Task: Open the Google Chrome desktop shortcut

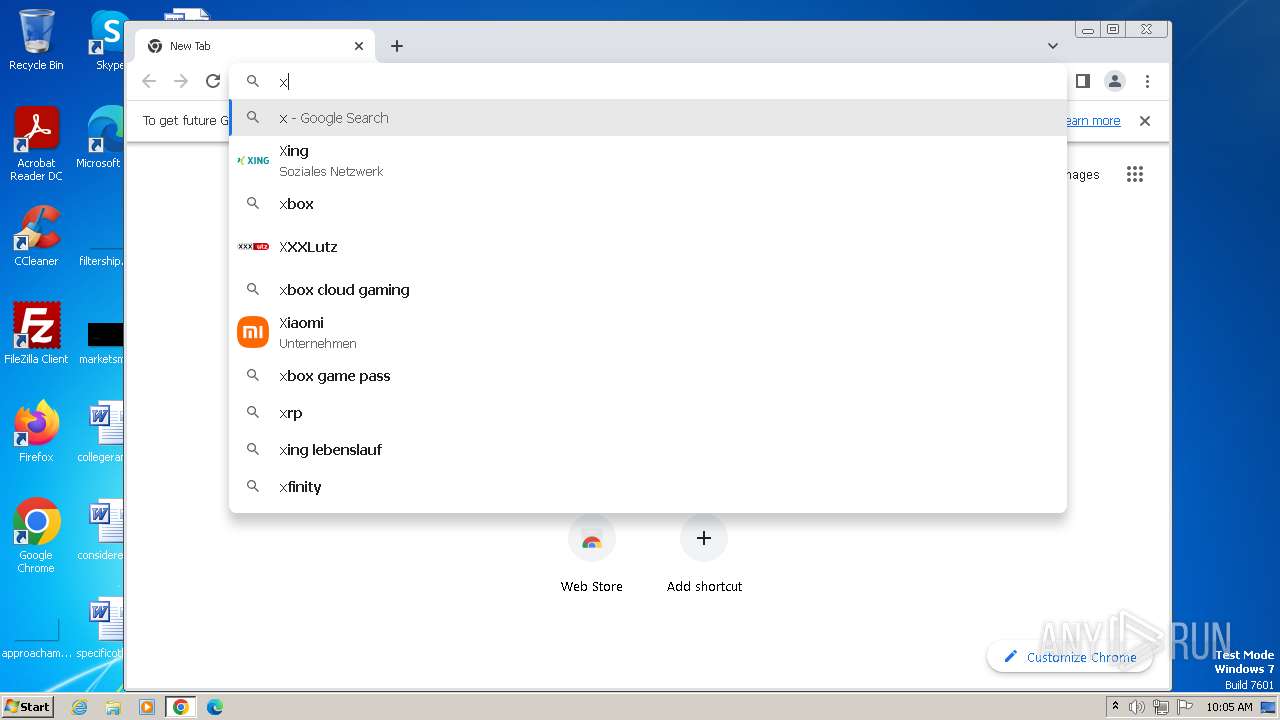Action: (36, 536)
